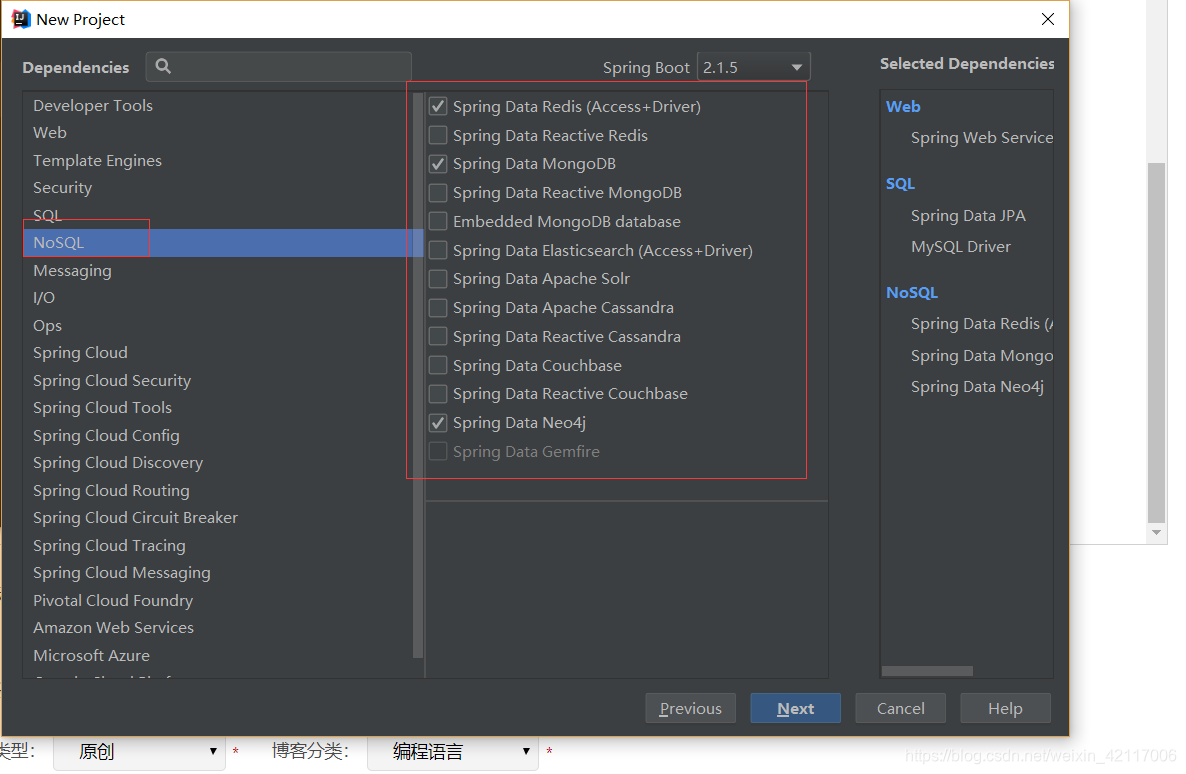The width and height of the screenshot is (1186, 774).
Task: Select the Ops category
Action: pos(48,325)
